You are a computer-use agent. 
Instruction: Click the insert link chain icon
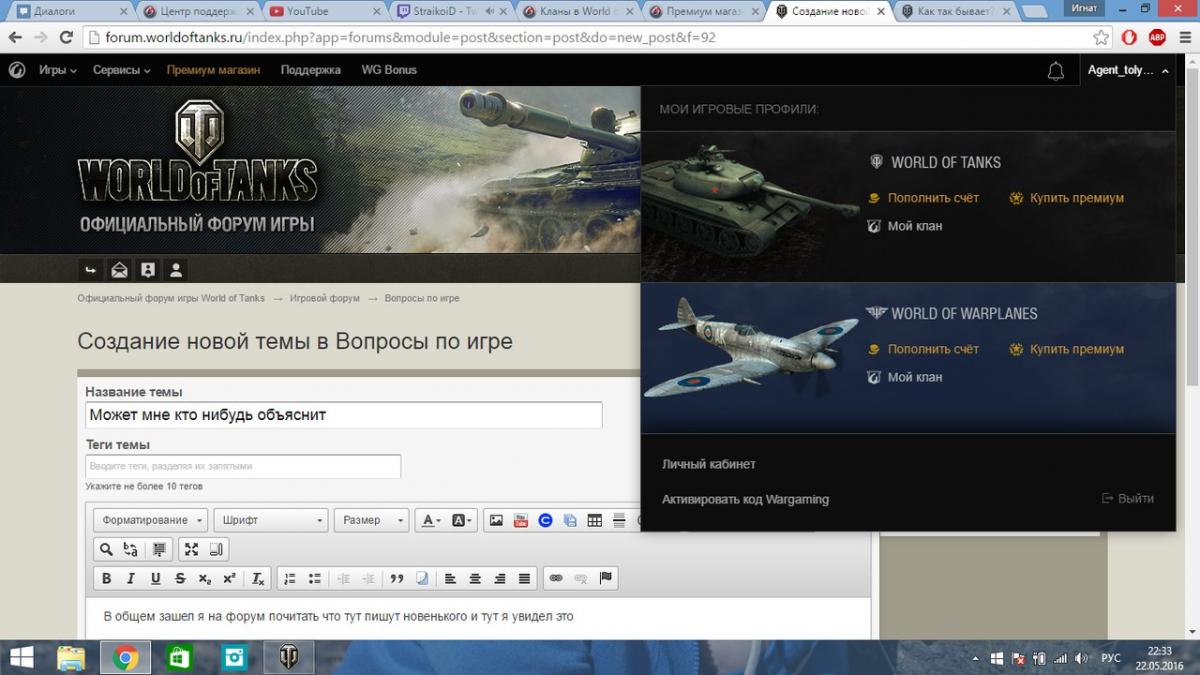click(556, 578)
